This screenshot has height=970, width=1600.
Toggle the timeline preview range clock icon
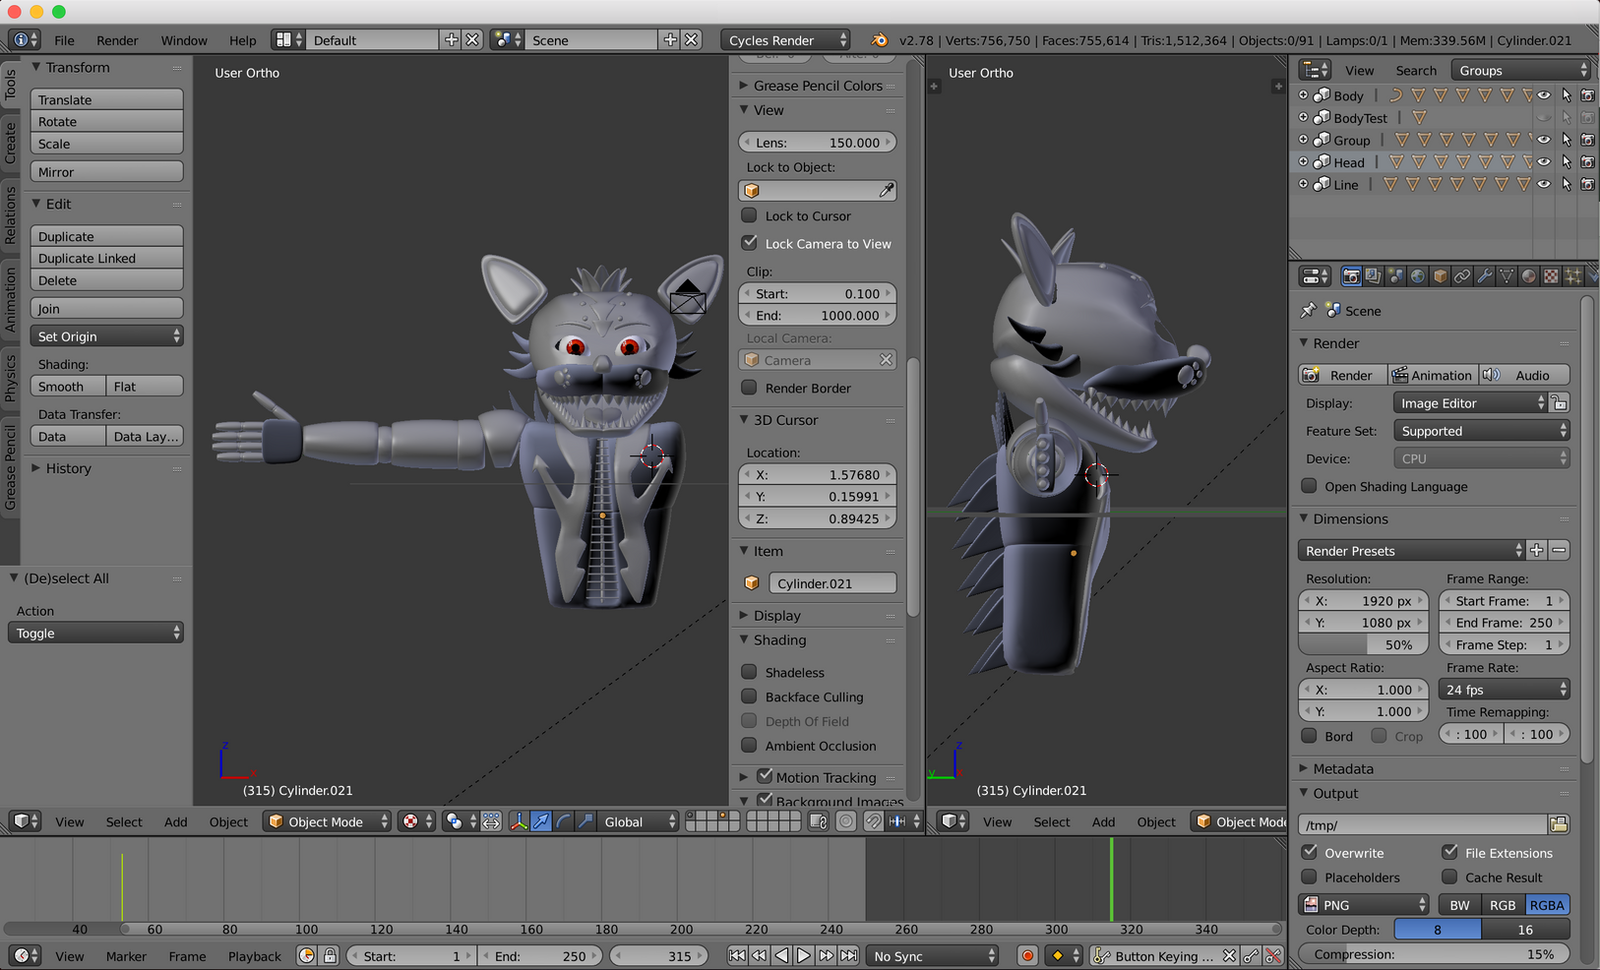307,956
